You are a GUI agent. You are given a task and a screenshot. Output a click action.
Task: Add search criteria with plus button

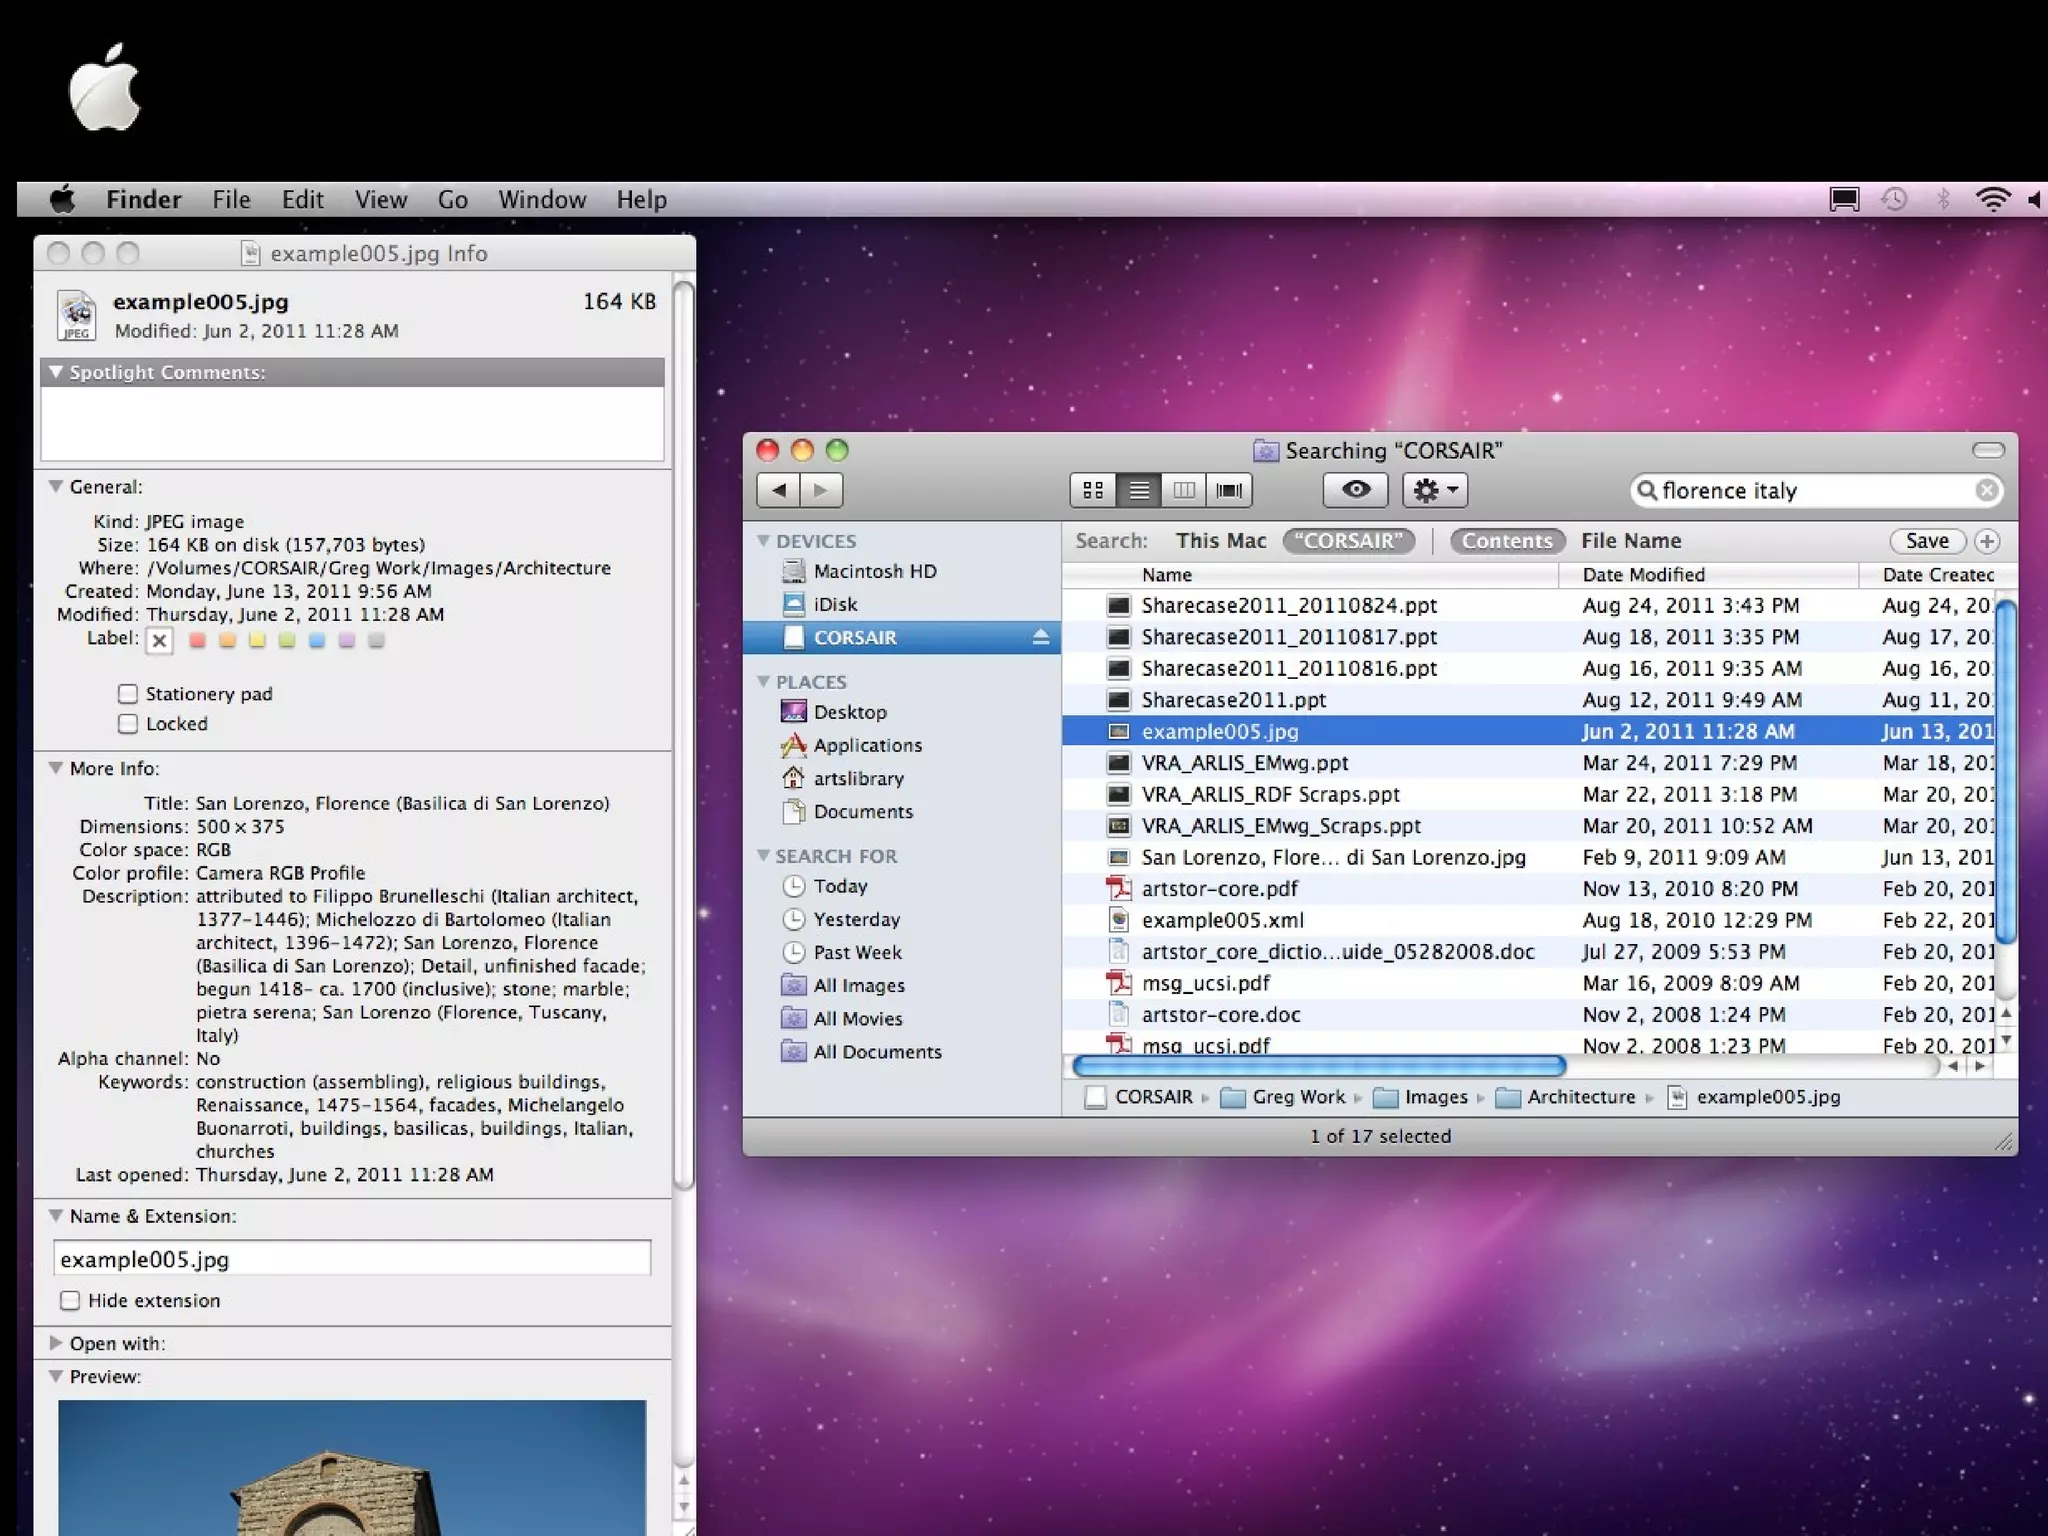1987,541
